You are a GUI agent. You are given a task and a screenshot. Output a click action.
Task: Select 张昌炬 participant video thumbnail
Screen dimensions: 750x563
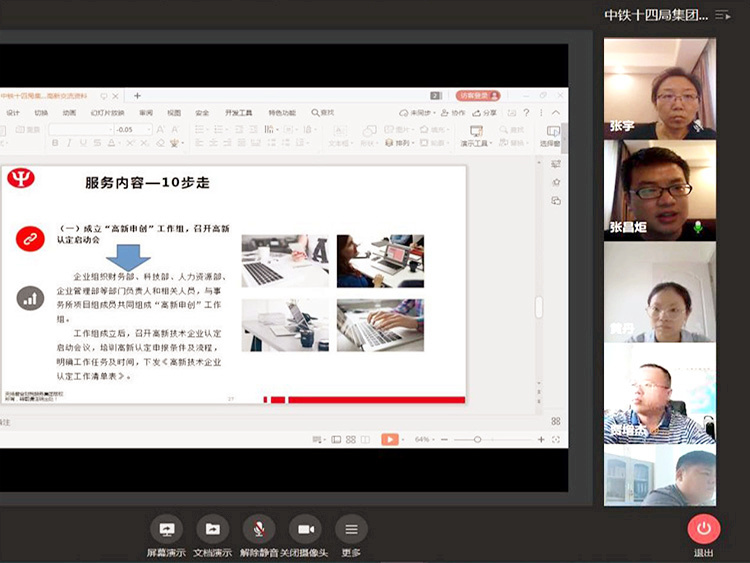click(659, 189)
